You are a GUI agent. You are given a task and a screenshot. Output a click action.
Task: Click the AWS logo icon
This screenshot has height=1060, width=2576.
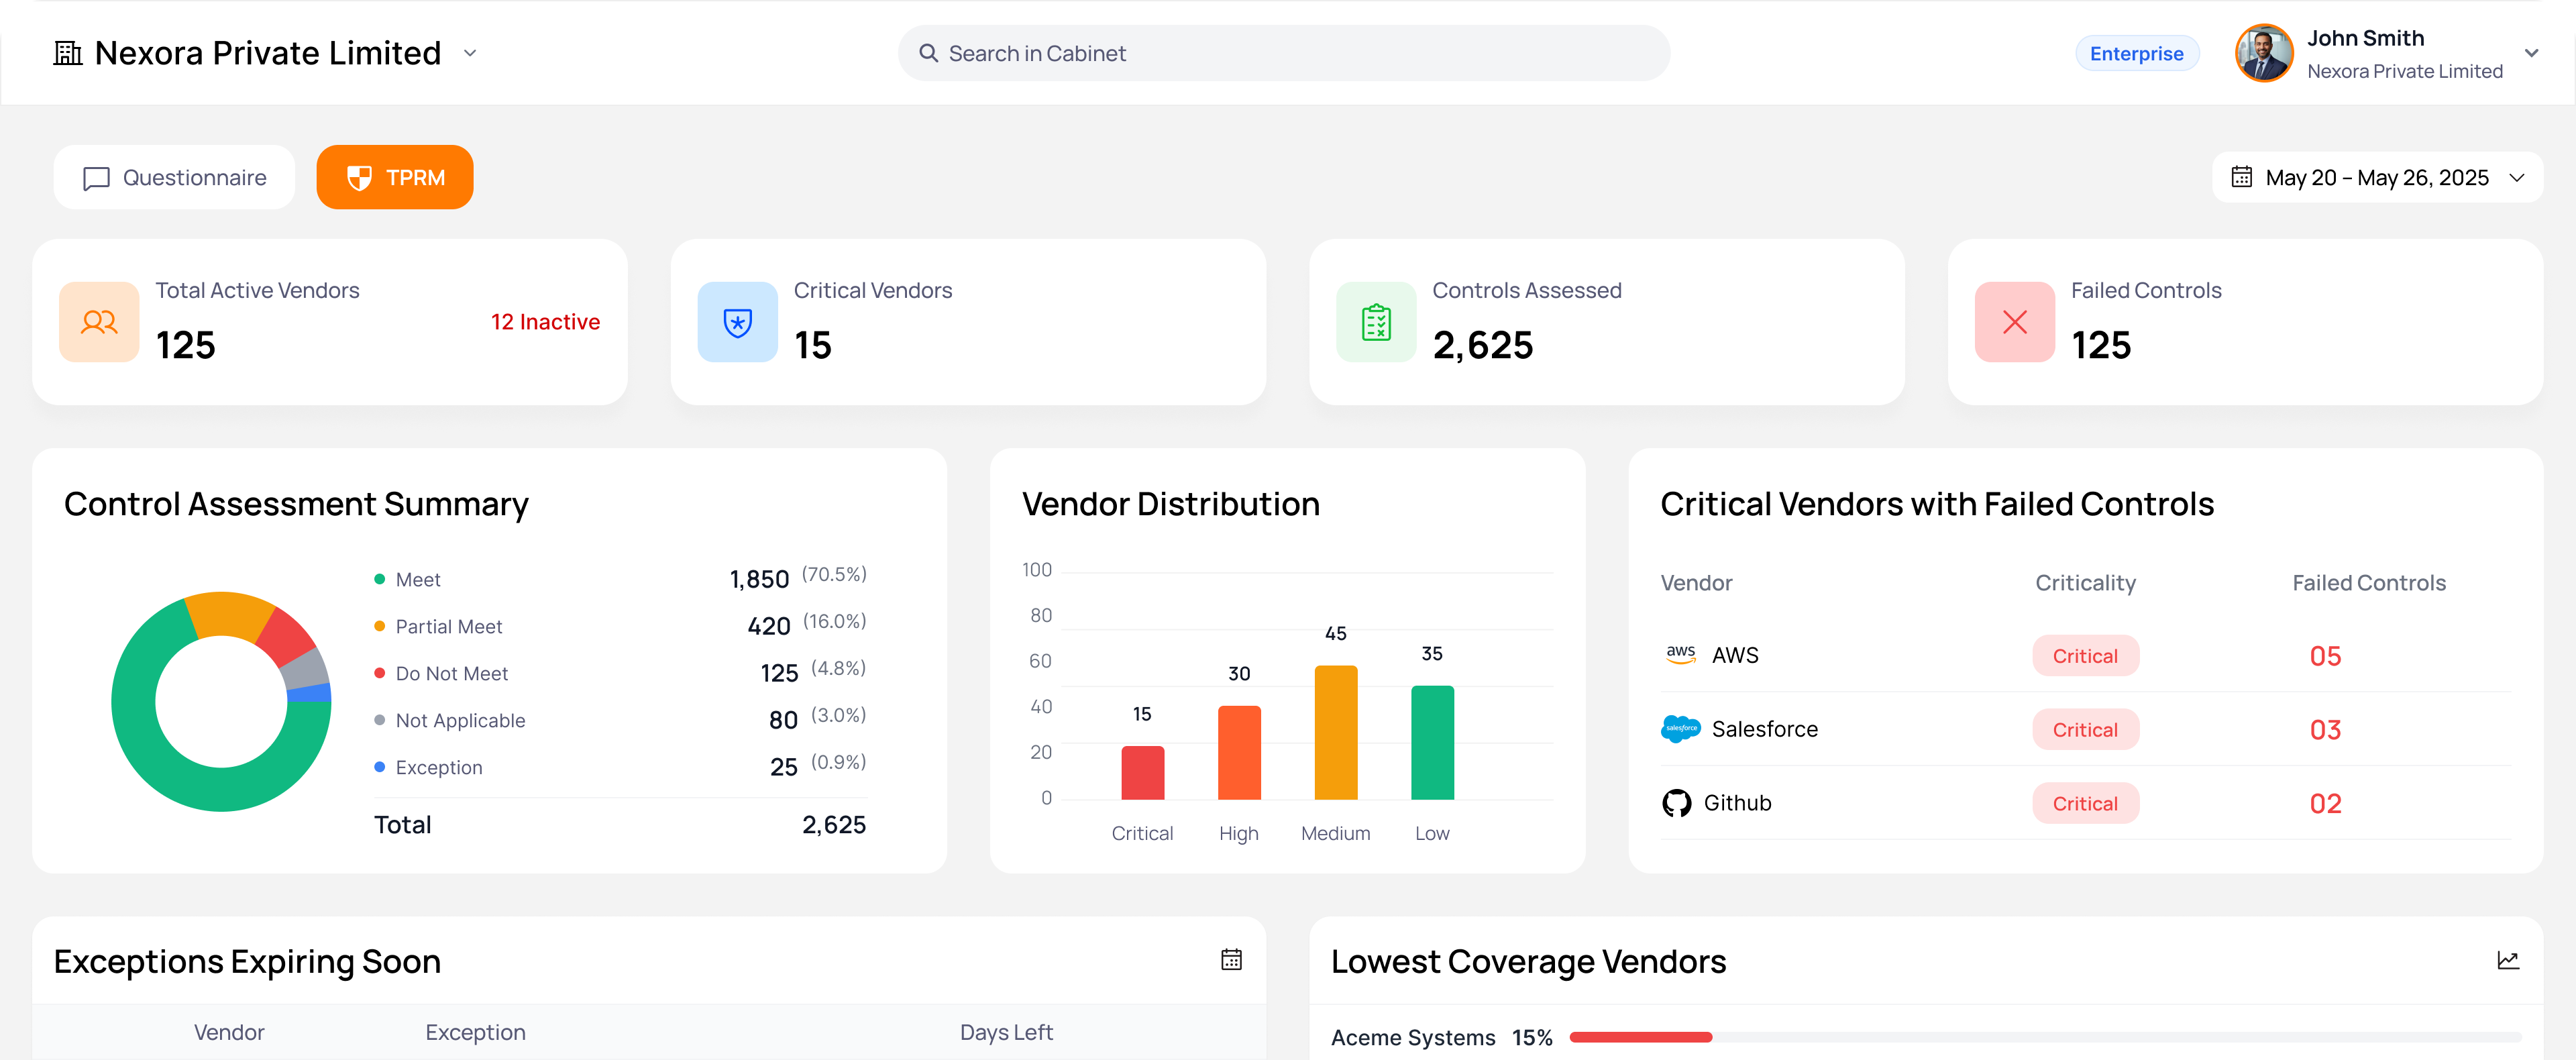1680,655
